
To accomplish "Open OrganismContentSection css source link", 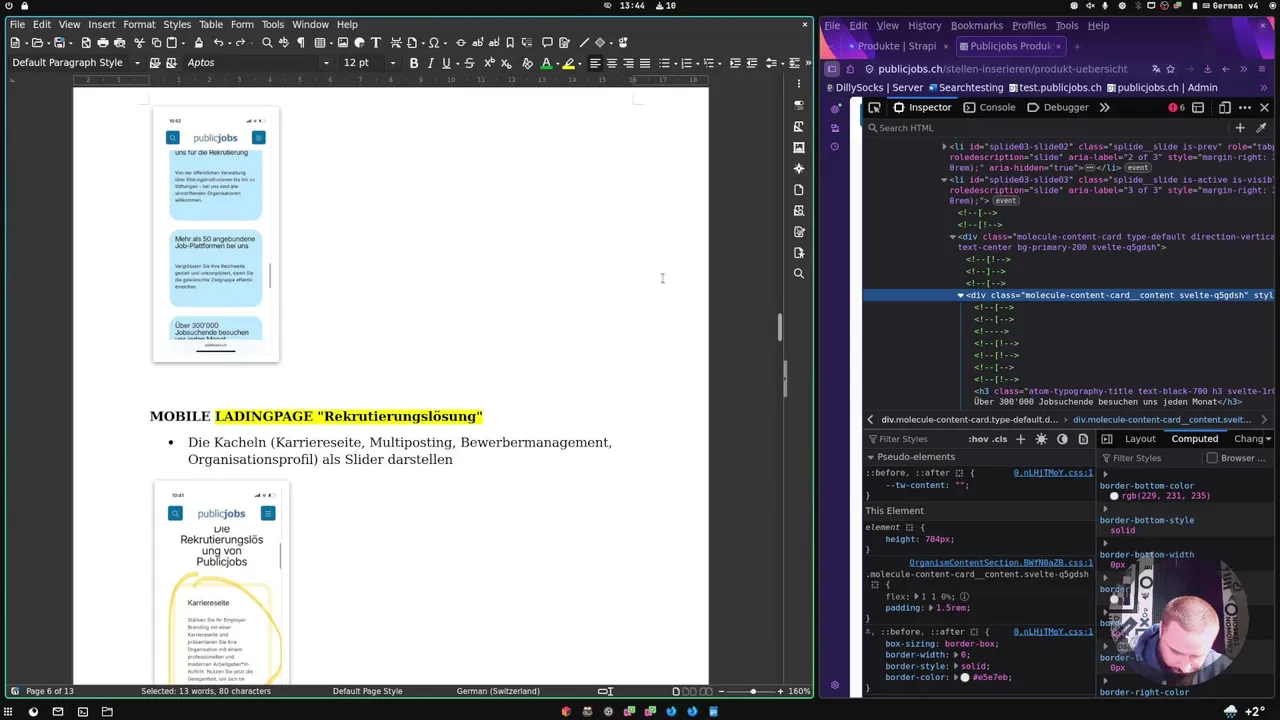I will click(x=1001, y=563).
